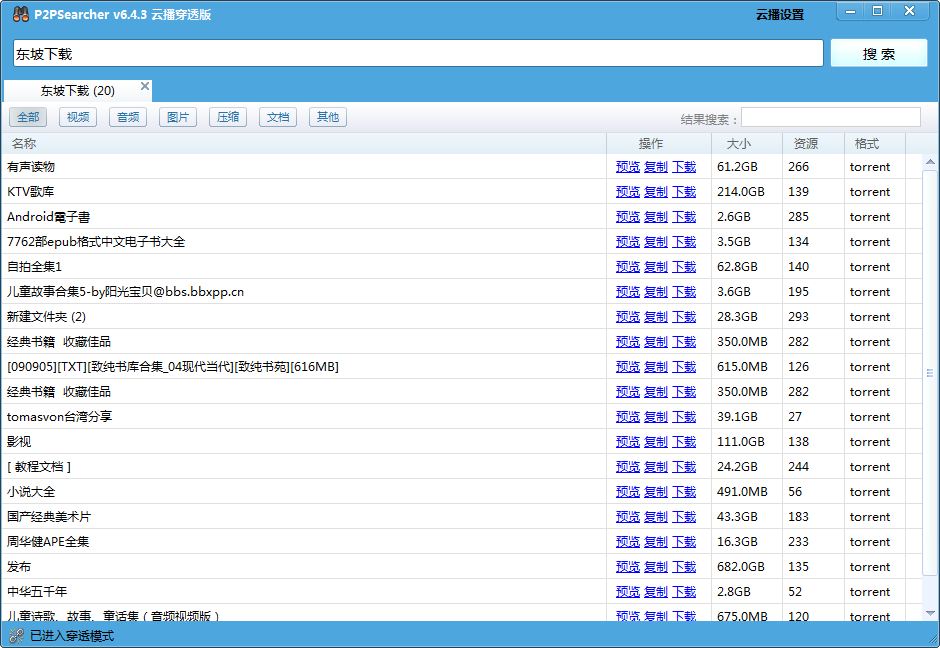940x648 pixels.
Task: Sort by the 资源 column header
Action: [x=805, y=144]
